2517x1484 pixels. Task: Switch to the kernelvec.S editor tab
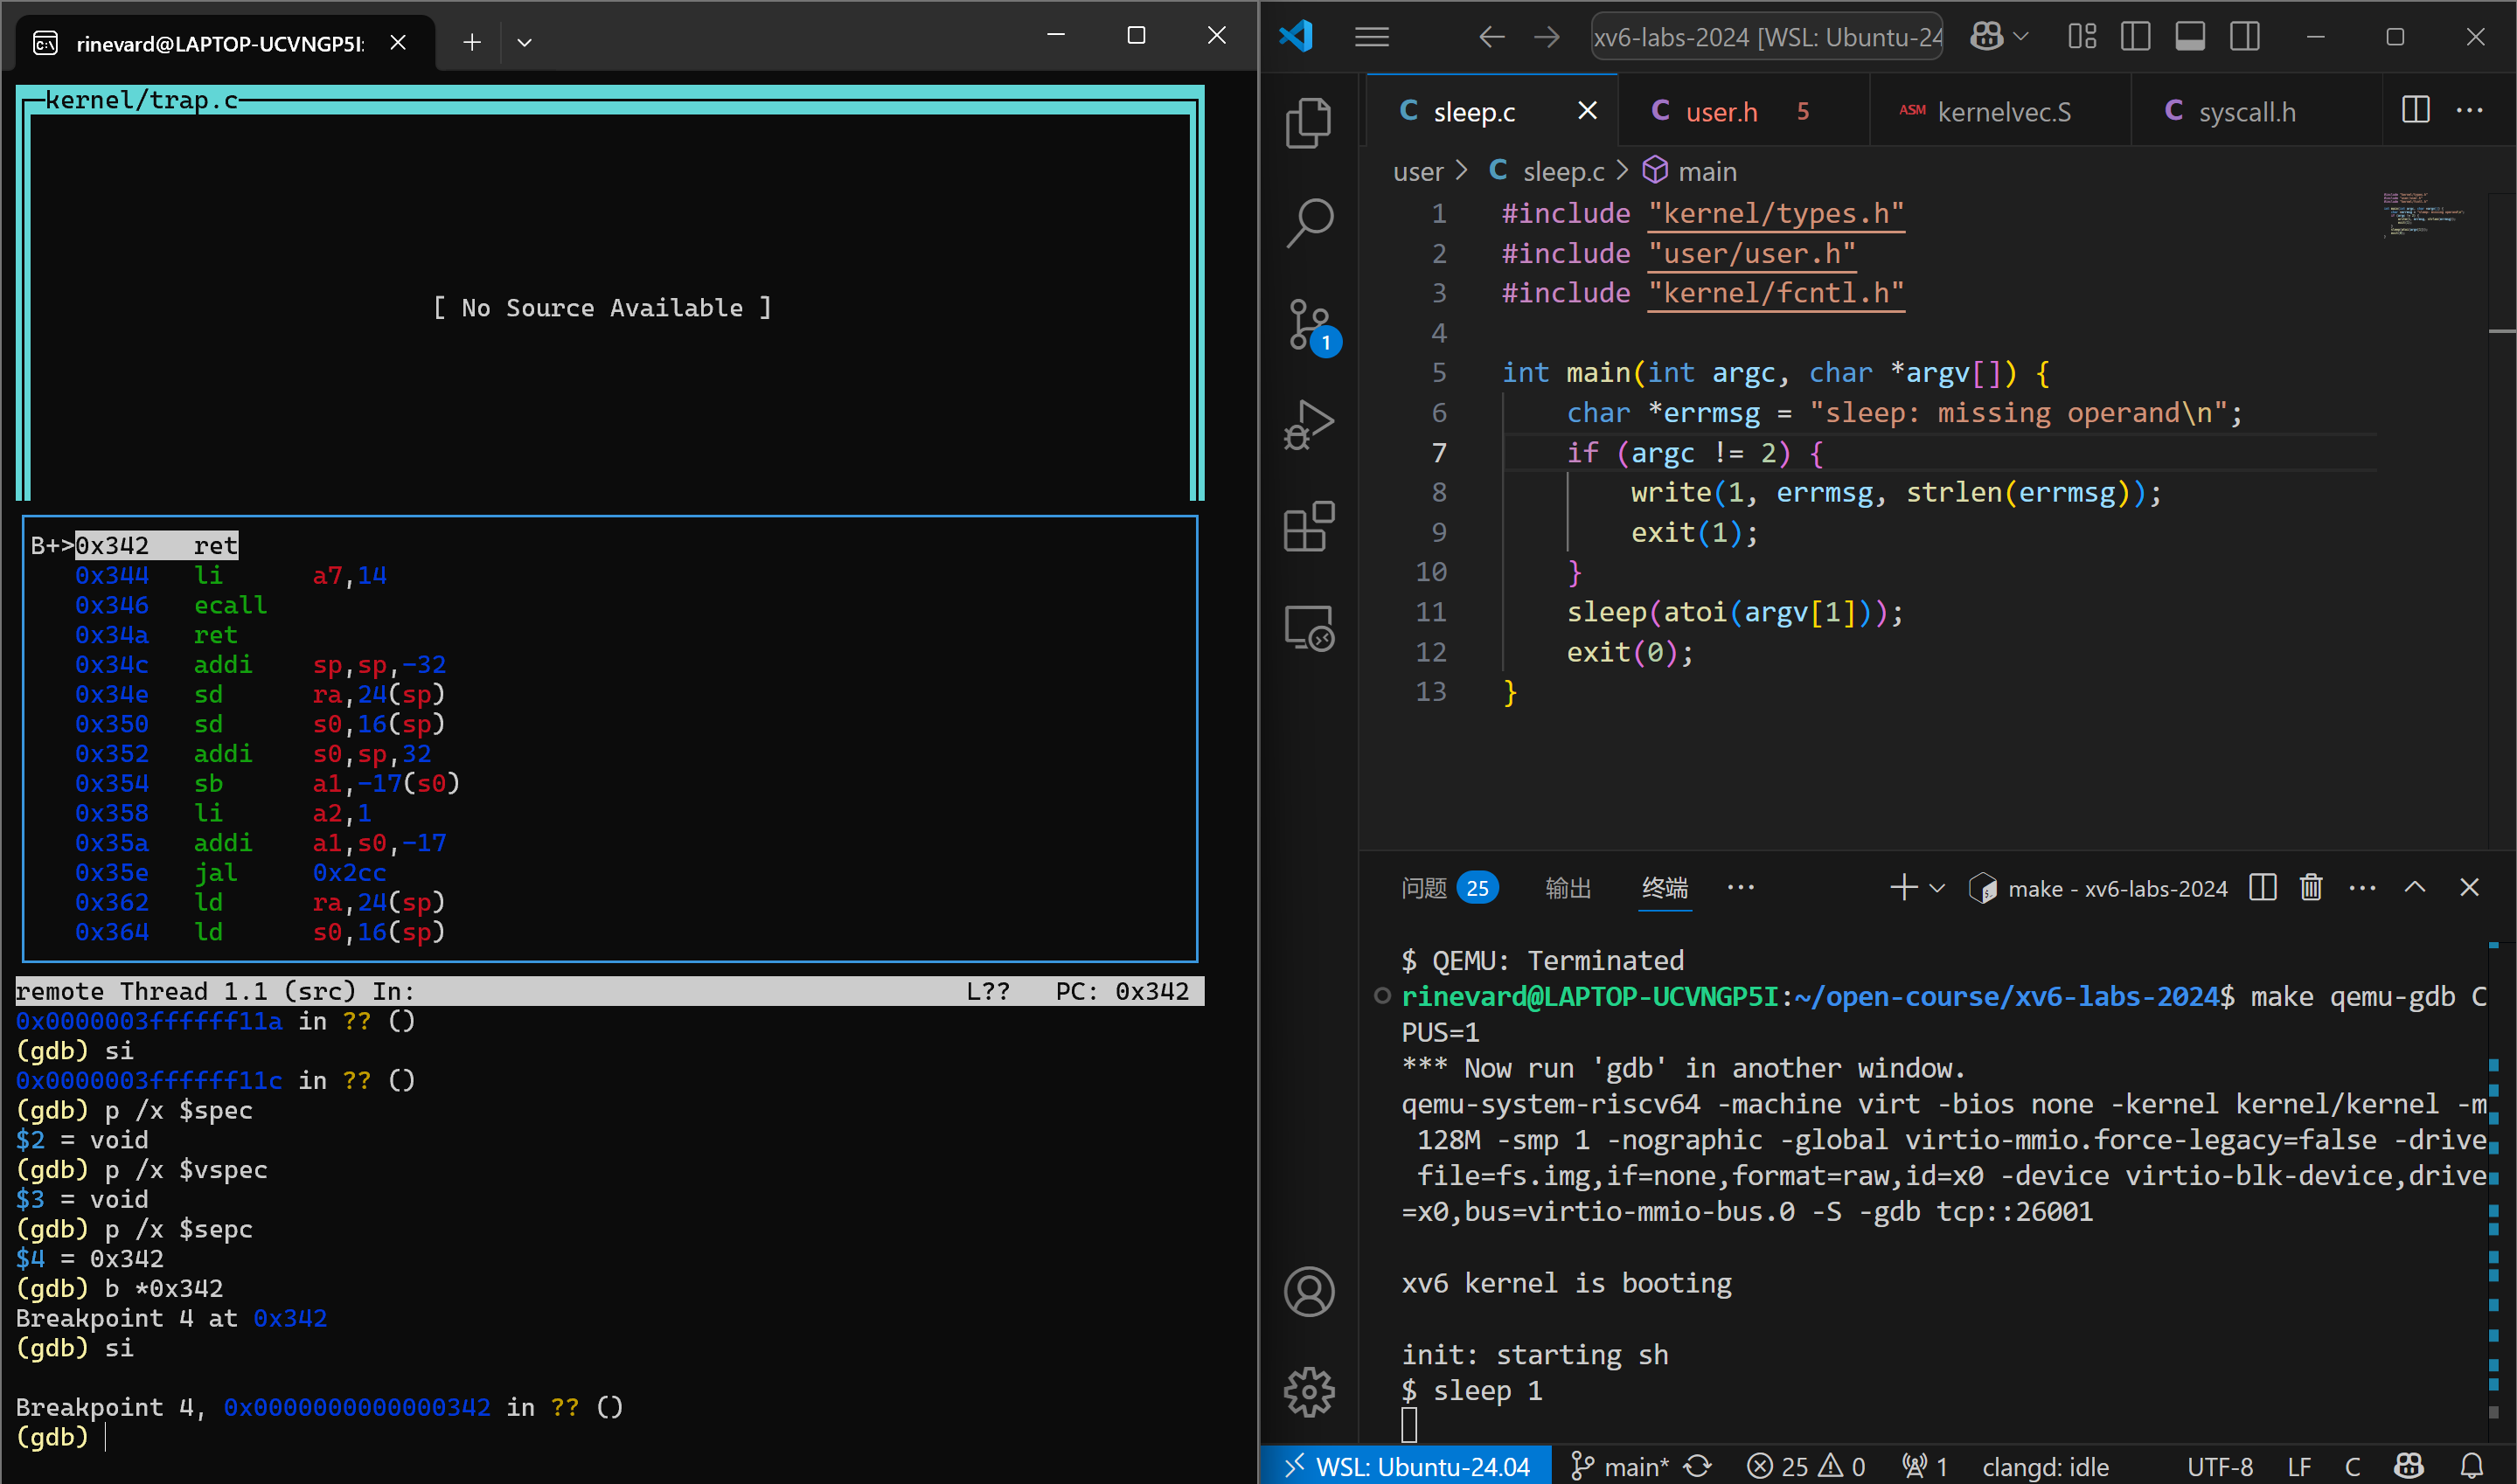click(2002, 112)
